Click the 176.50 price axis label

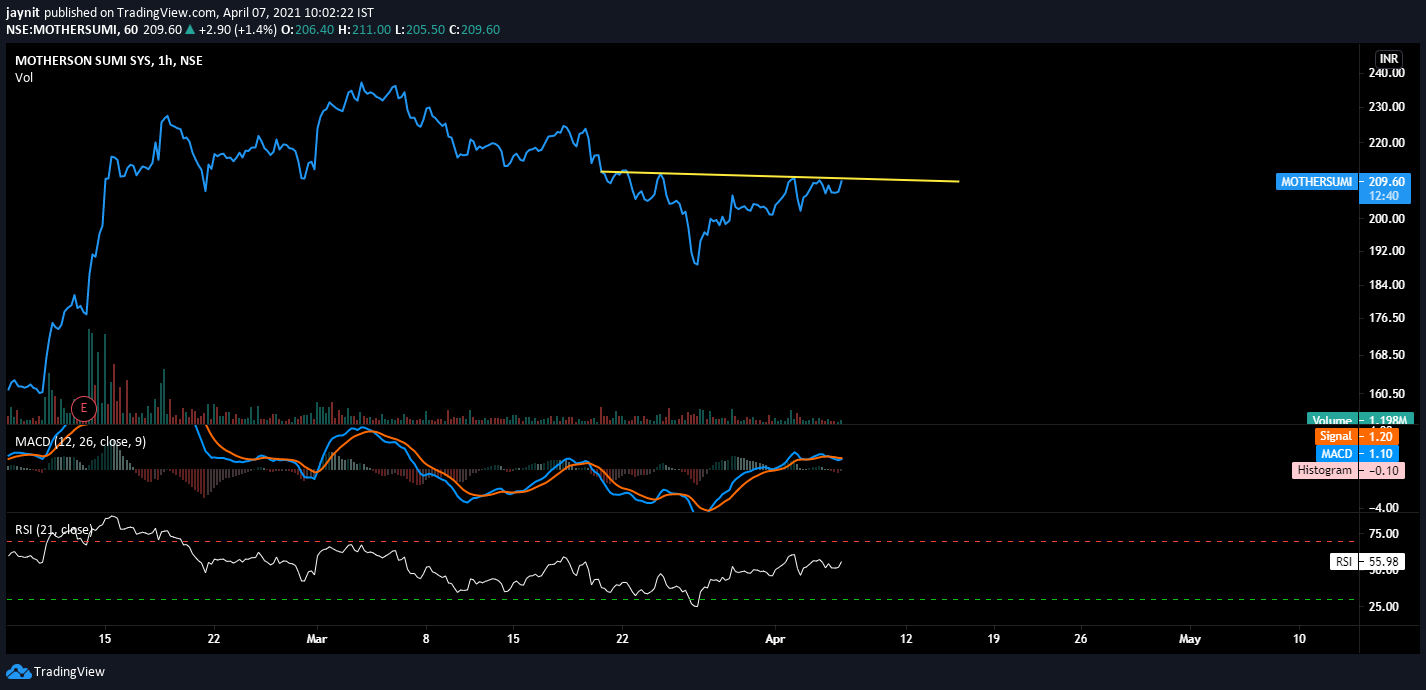tap(1387, 318)
